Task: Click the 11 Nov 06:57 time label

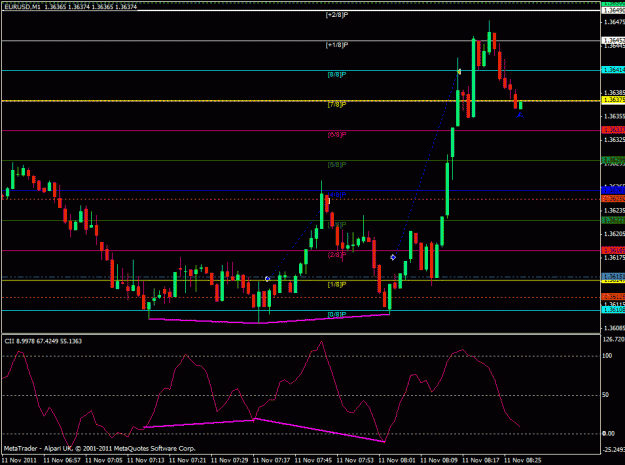Action: 62,460
